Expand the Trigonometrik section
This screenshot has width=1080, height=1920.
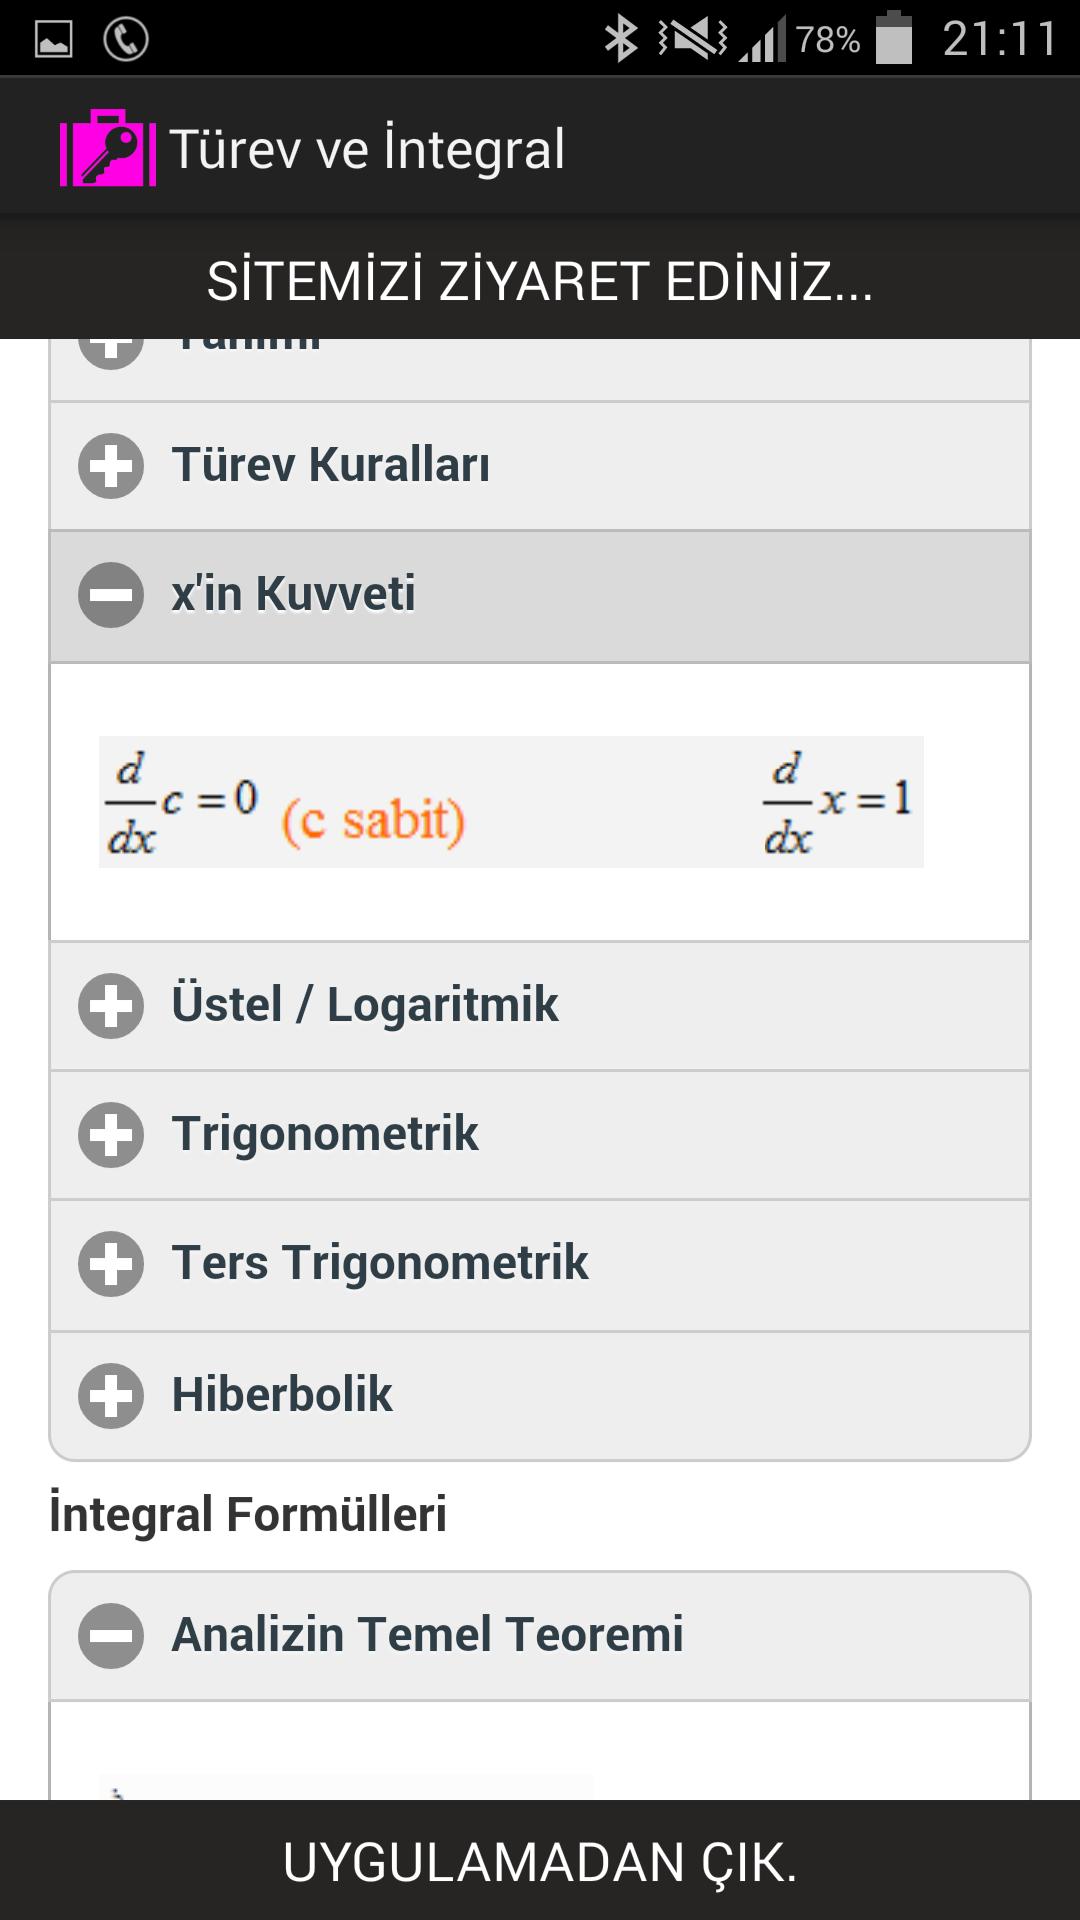pyautogui.click(x=540, y=1135)
